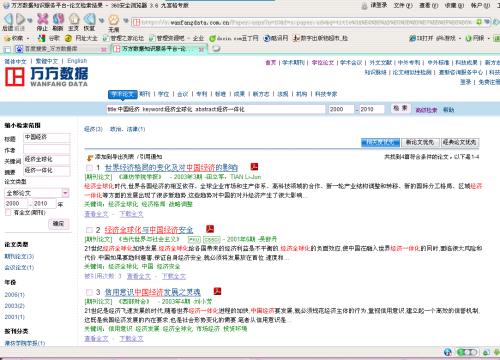Select the 经典论文优先 sort button
Screen dimensions: 500x360
[x=460, y=142]
